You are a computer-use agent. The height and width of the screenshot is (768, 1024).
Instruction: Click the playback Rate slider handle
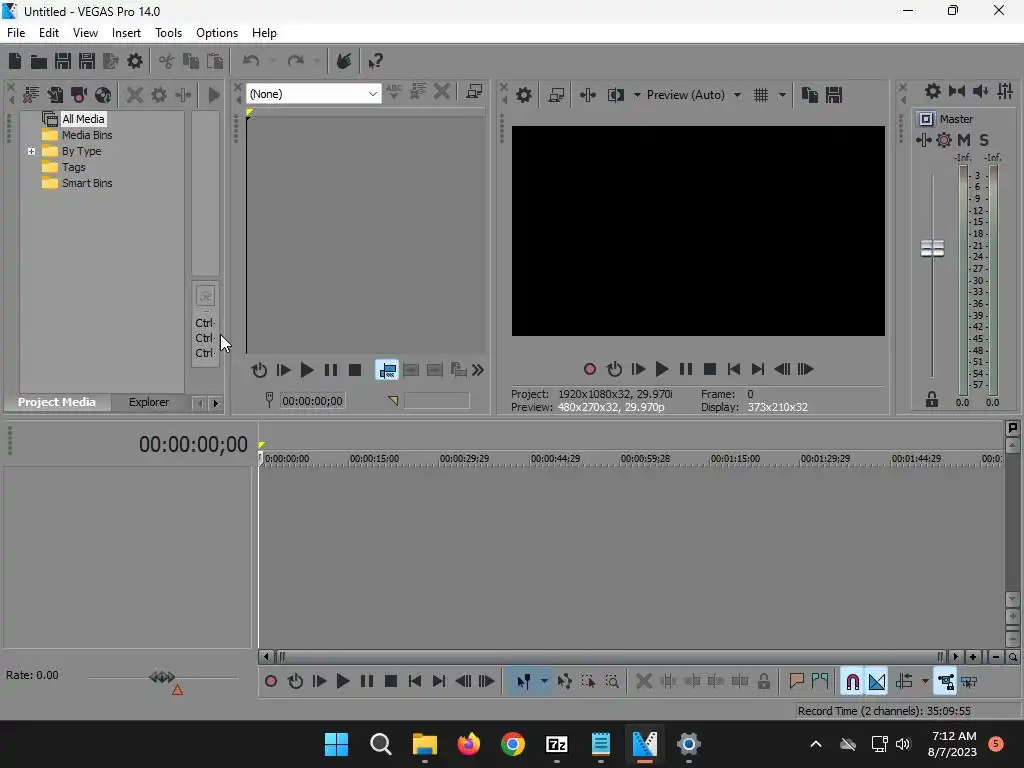click(x=162, y=677)
